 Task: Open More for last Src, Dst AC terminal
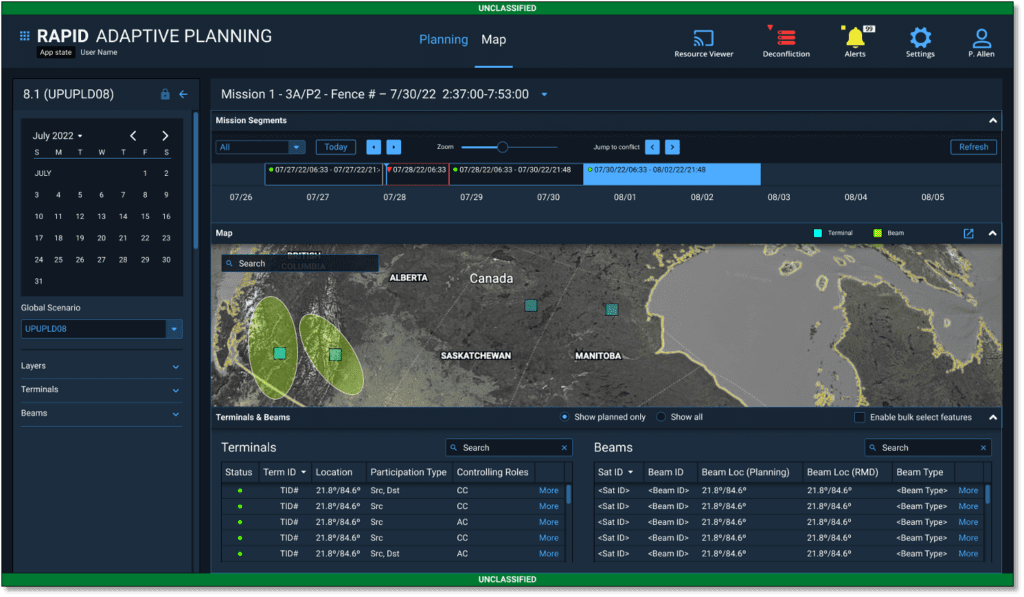click(549, 554)
